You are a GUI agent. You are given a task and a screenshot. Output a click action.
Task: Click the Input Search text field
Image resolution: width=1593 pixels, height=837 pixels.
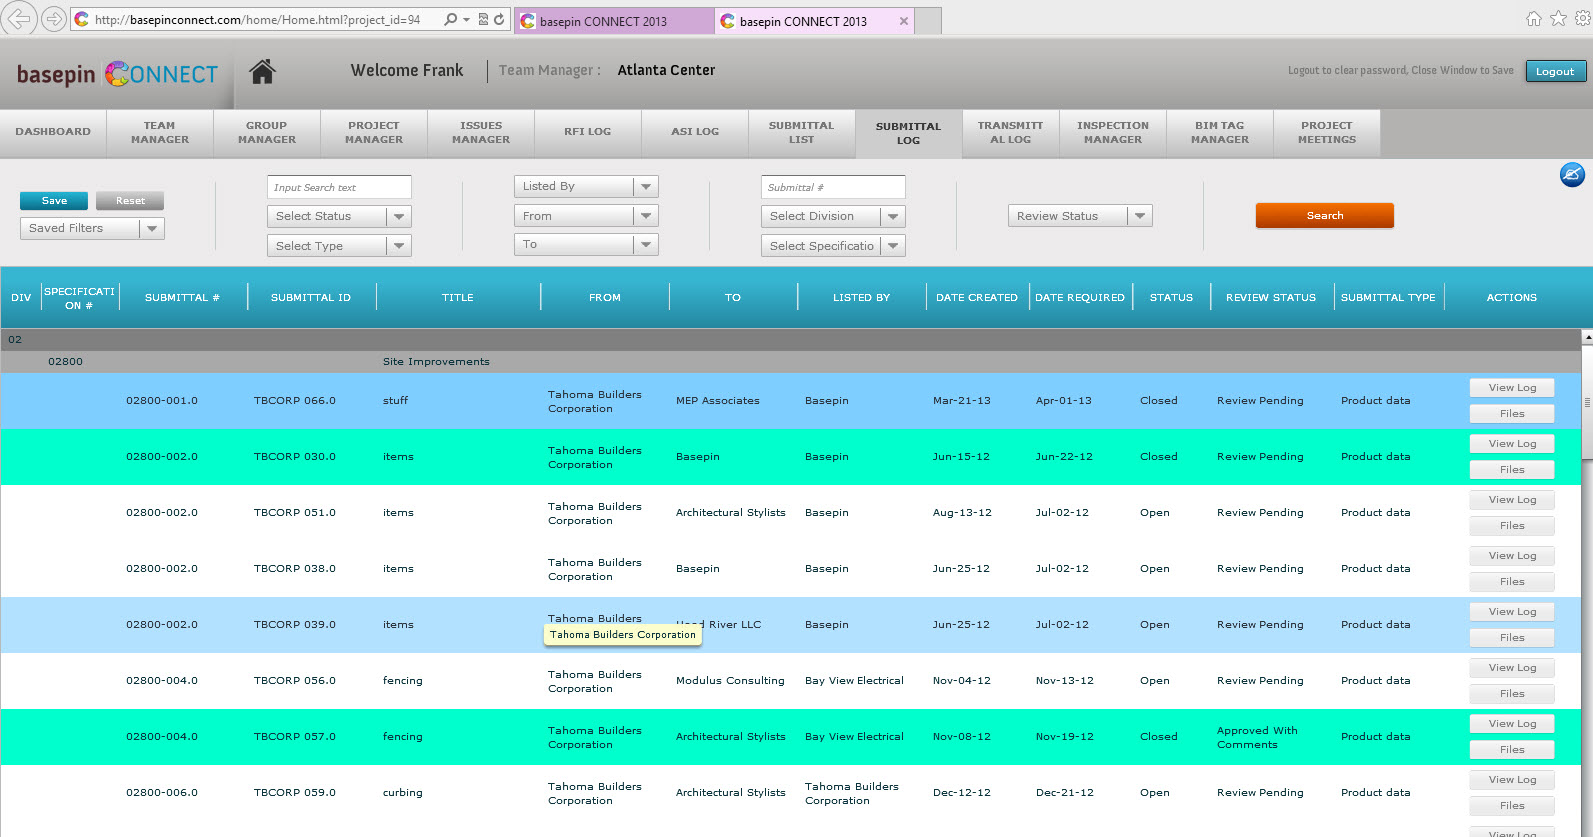[339, 187]
